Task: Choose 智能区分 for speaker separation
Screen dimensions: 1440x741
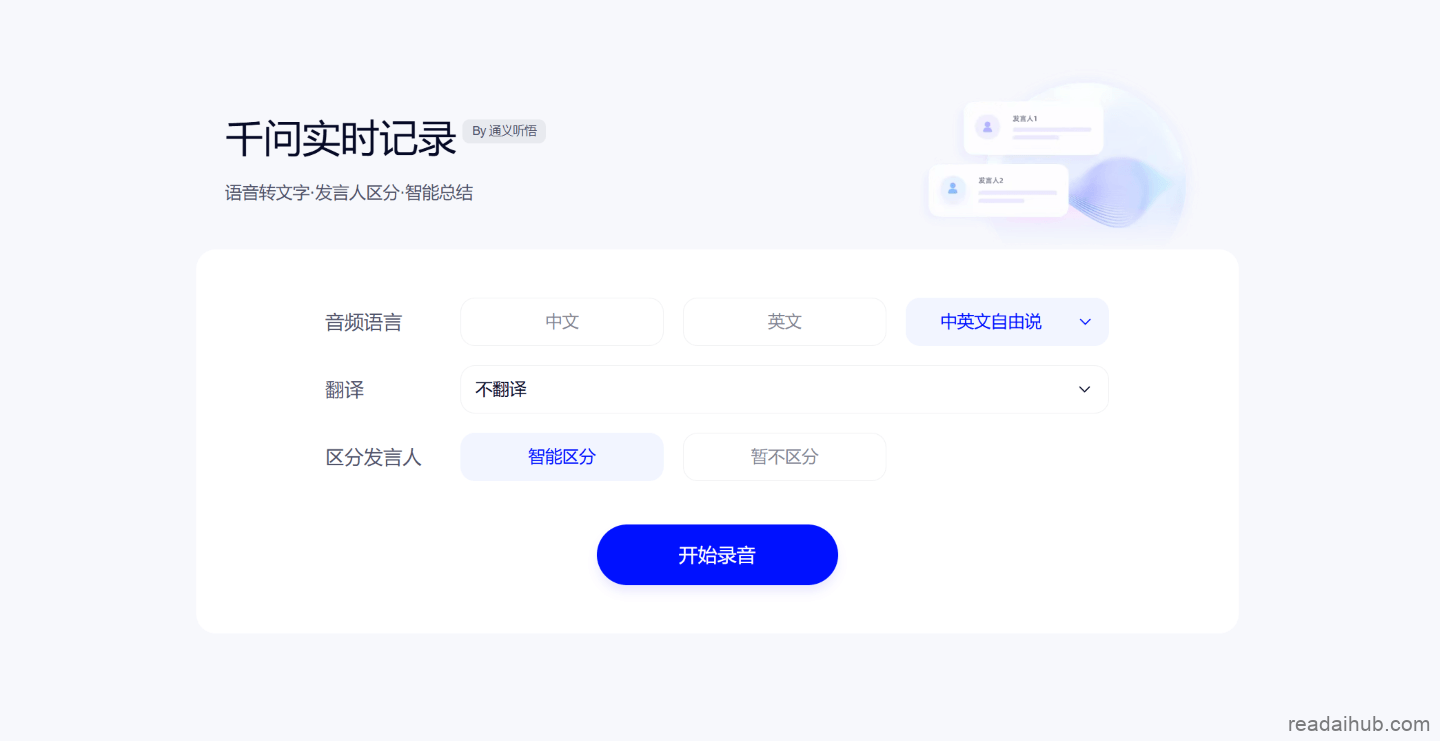Action: [562, 457]
